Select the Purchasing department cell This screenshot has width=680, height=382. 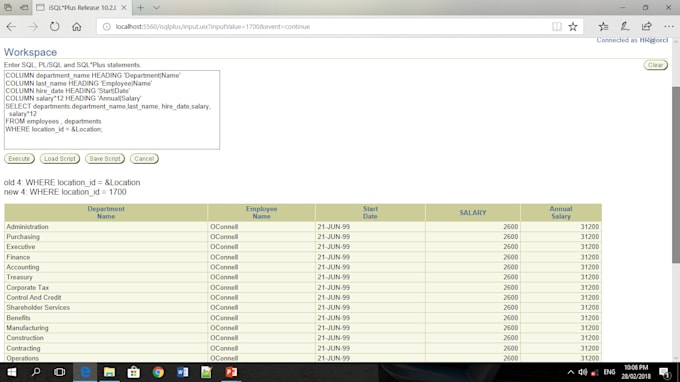tap(106, 237)
